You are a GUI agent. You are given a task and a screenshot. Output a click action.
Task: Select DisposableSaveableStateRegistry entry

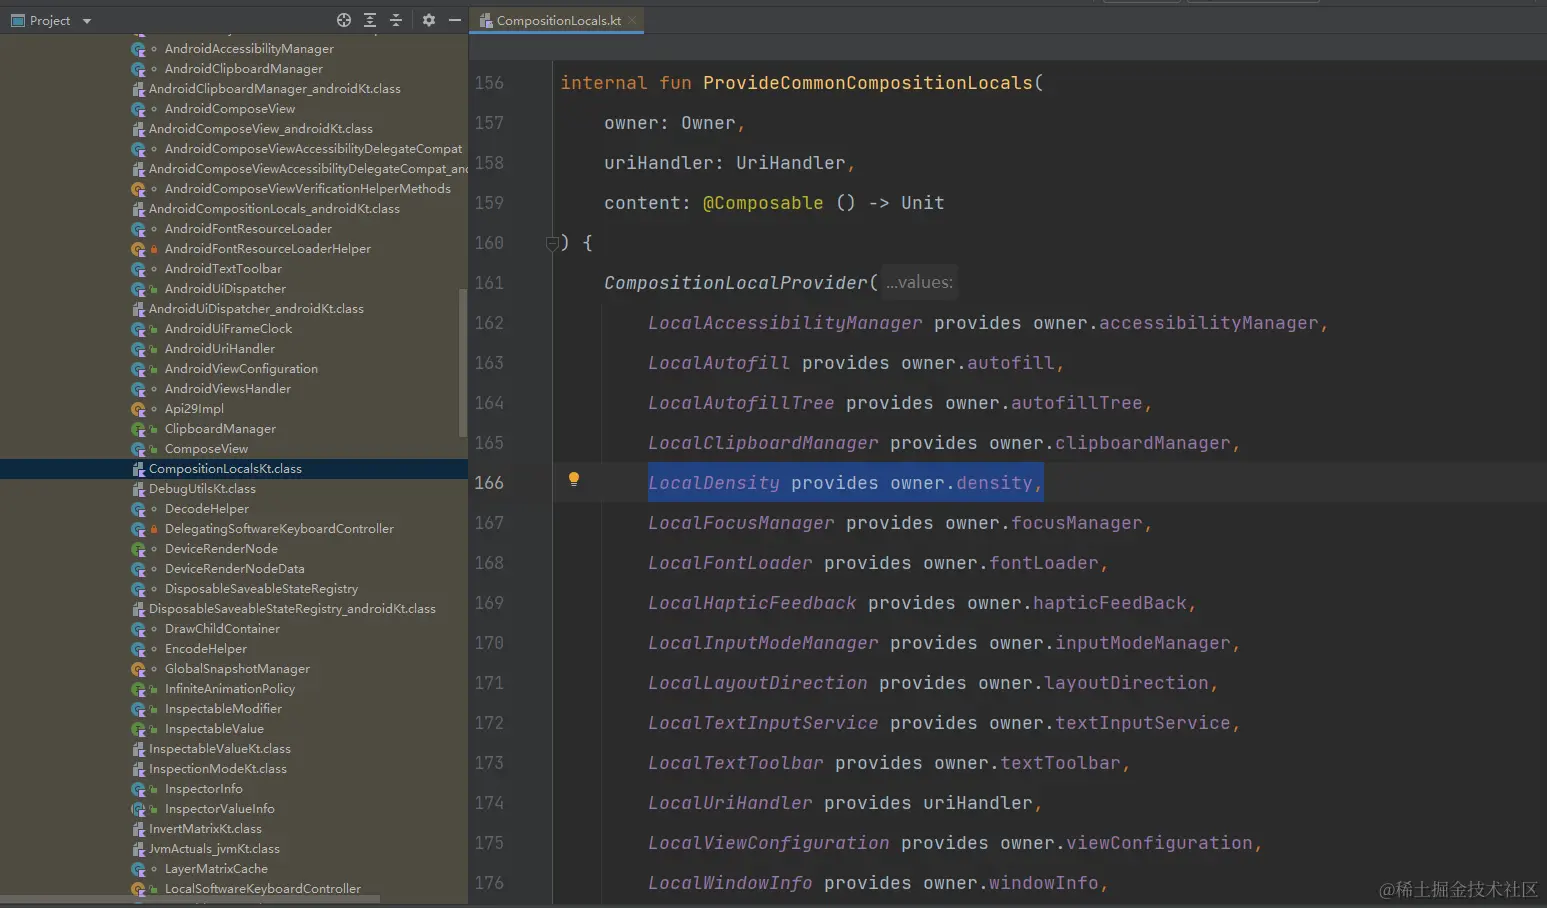(x=261, y=589)
